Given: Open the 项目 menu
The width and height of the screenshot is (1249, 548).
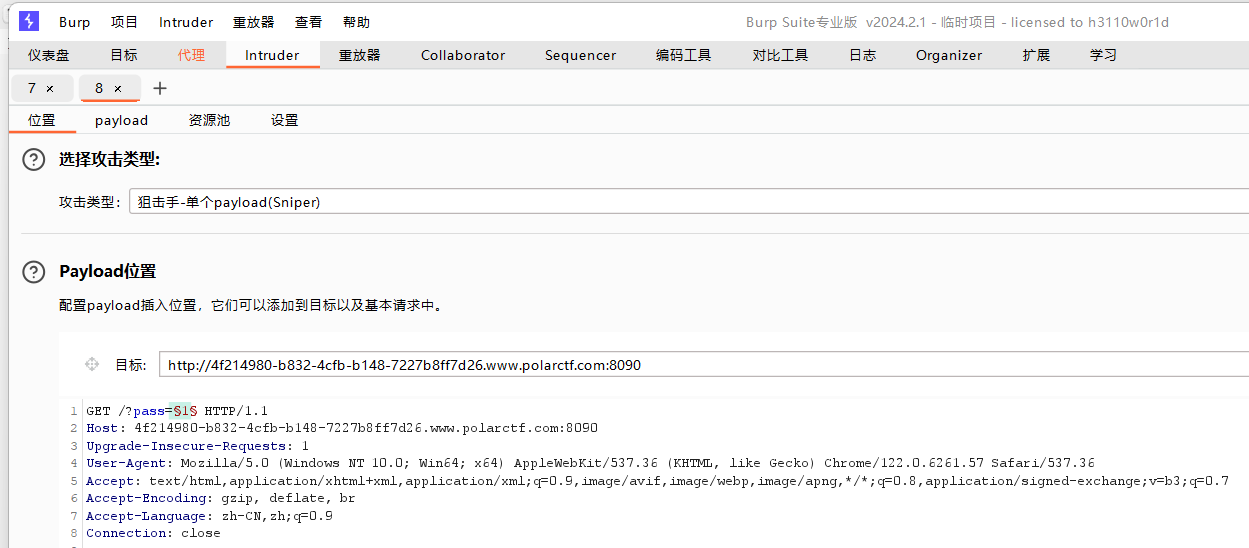Looking at the screenshot, I should click(x=125, y=22).
